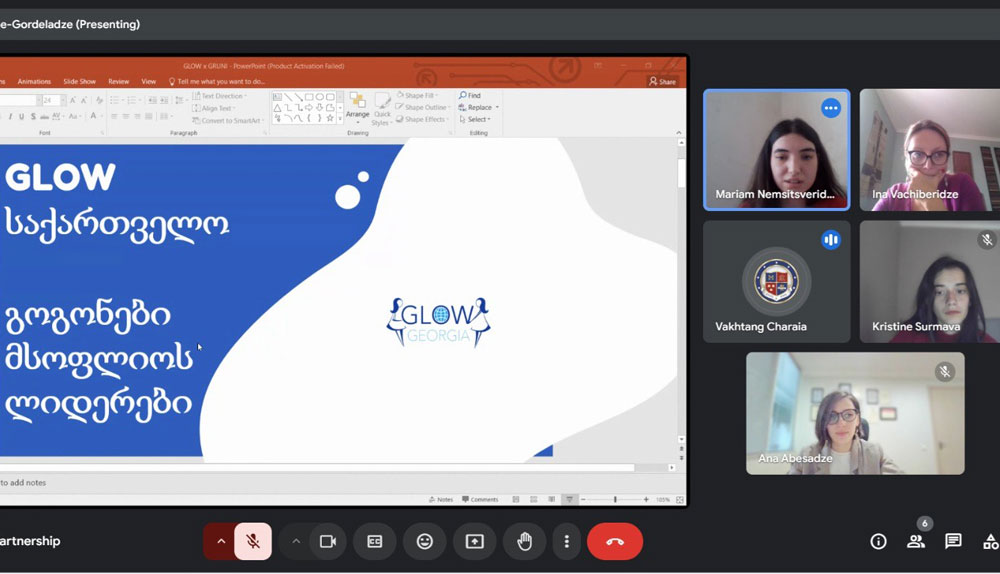This screenshot has height=574, width=1000.
Task: Turn on closed captions
Action: (375, 541)
